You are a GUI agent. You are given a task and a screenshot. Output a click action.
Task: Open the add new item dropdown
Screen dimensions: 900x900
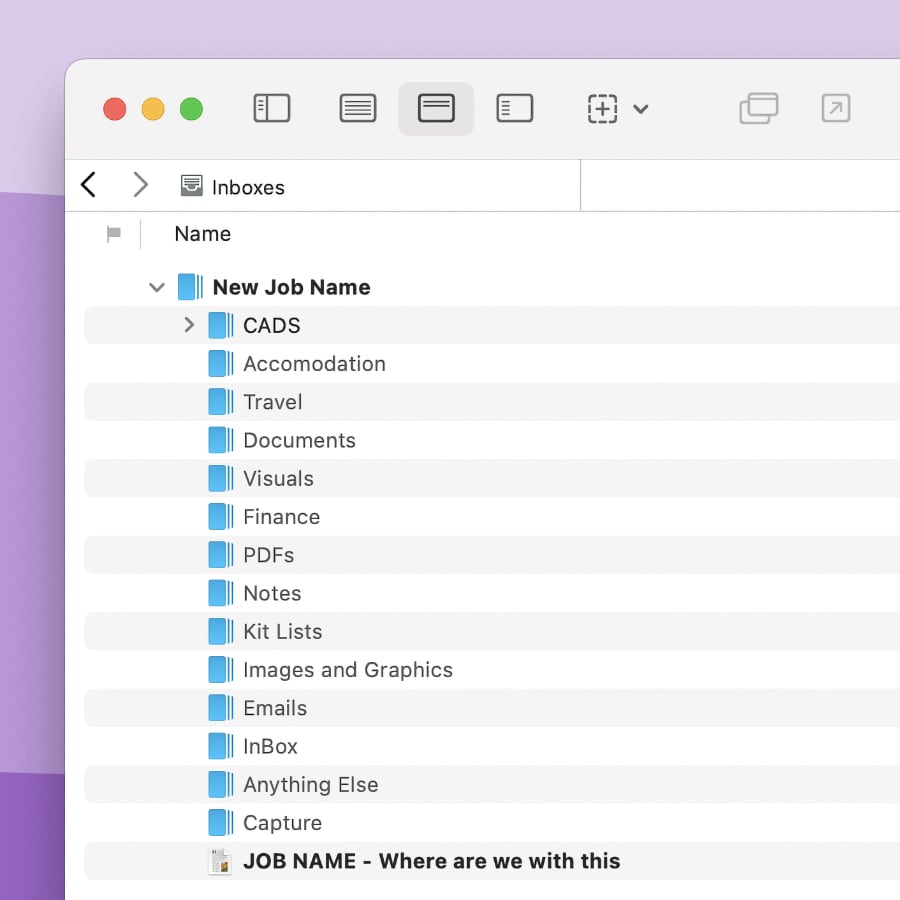click(x=617, y=108)
